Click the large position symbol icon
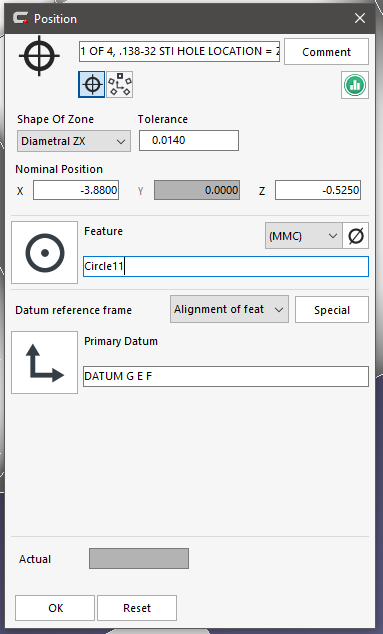This screenshot has height=634, width=383. pos(39,56)
